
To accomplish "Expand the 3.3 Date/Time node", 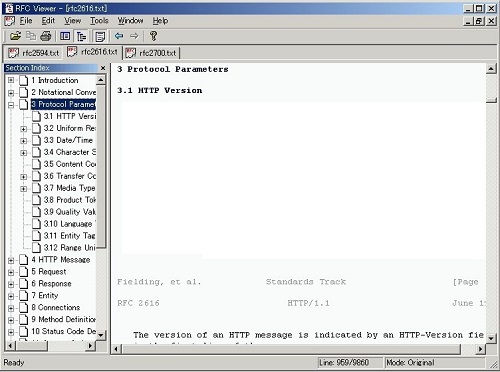I will [x=24, y=141].
